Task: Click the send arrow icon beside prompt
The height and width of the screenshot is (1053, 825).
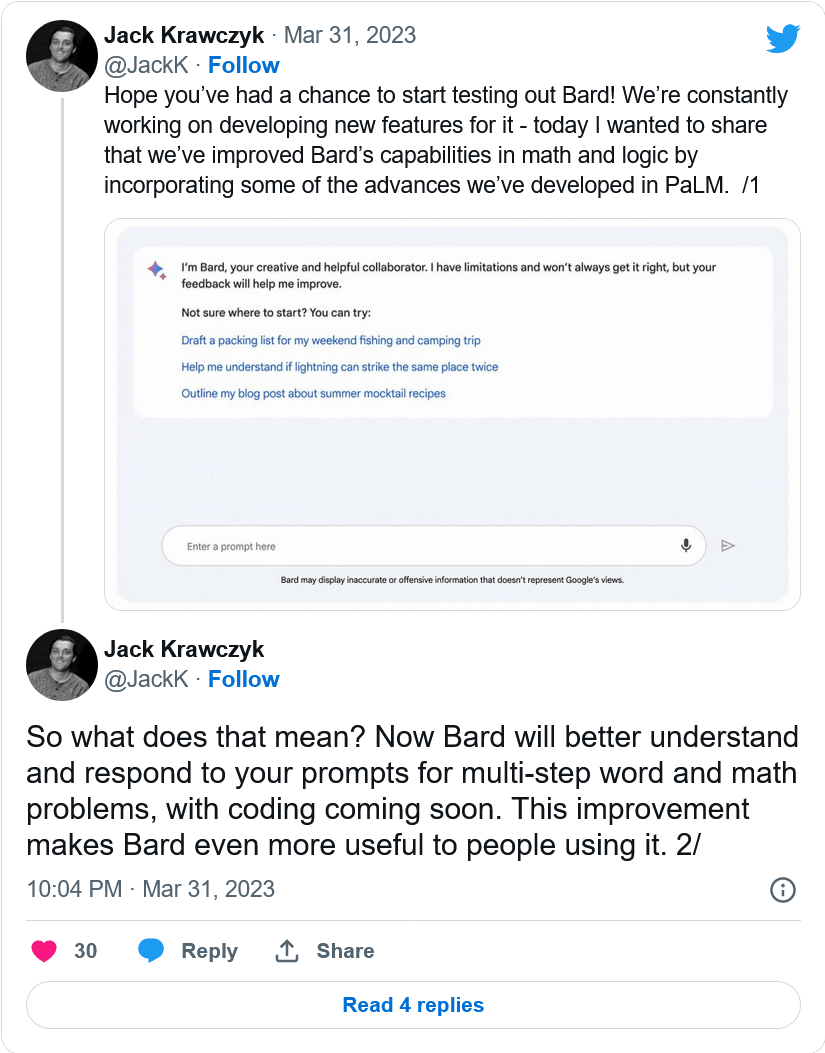Action: 728,545
